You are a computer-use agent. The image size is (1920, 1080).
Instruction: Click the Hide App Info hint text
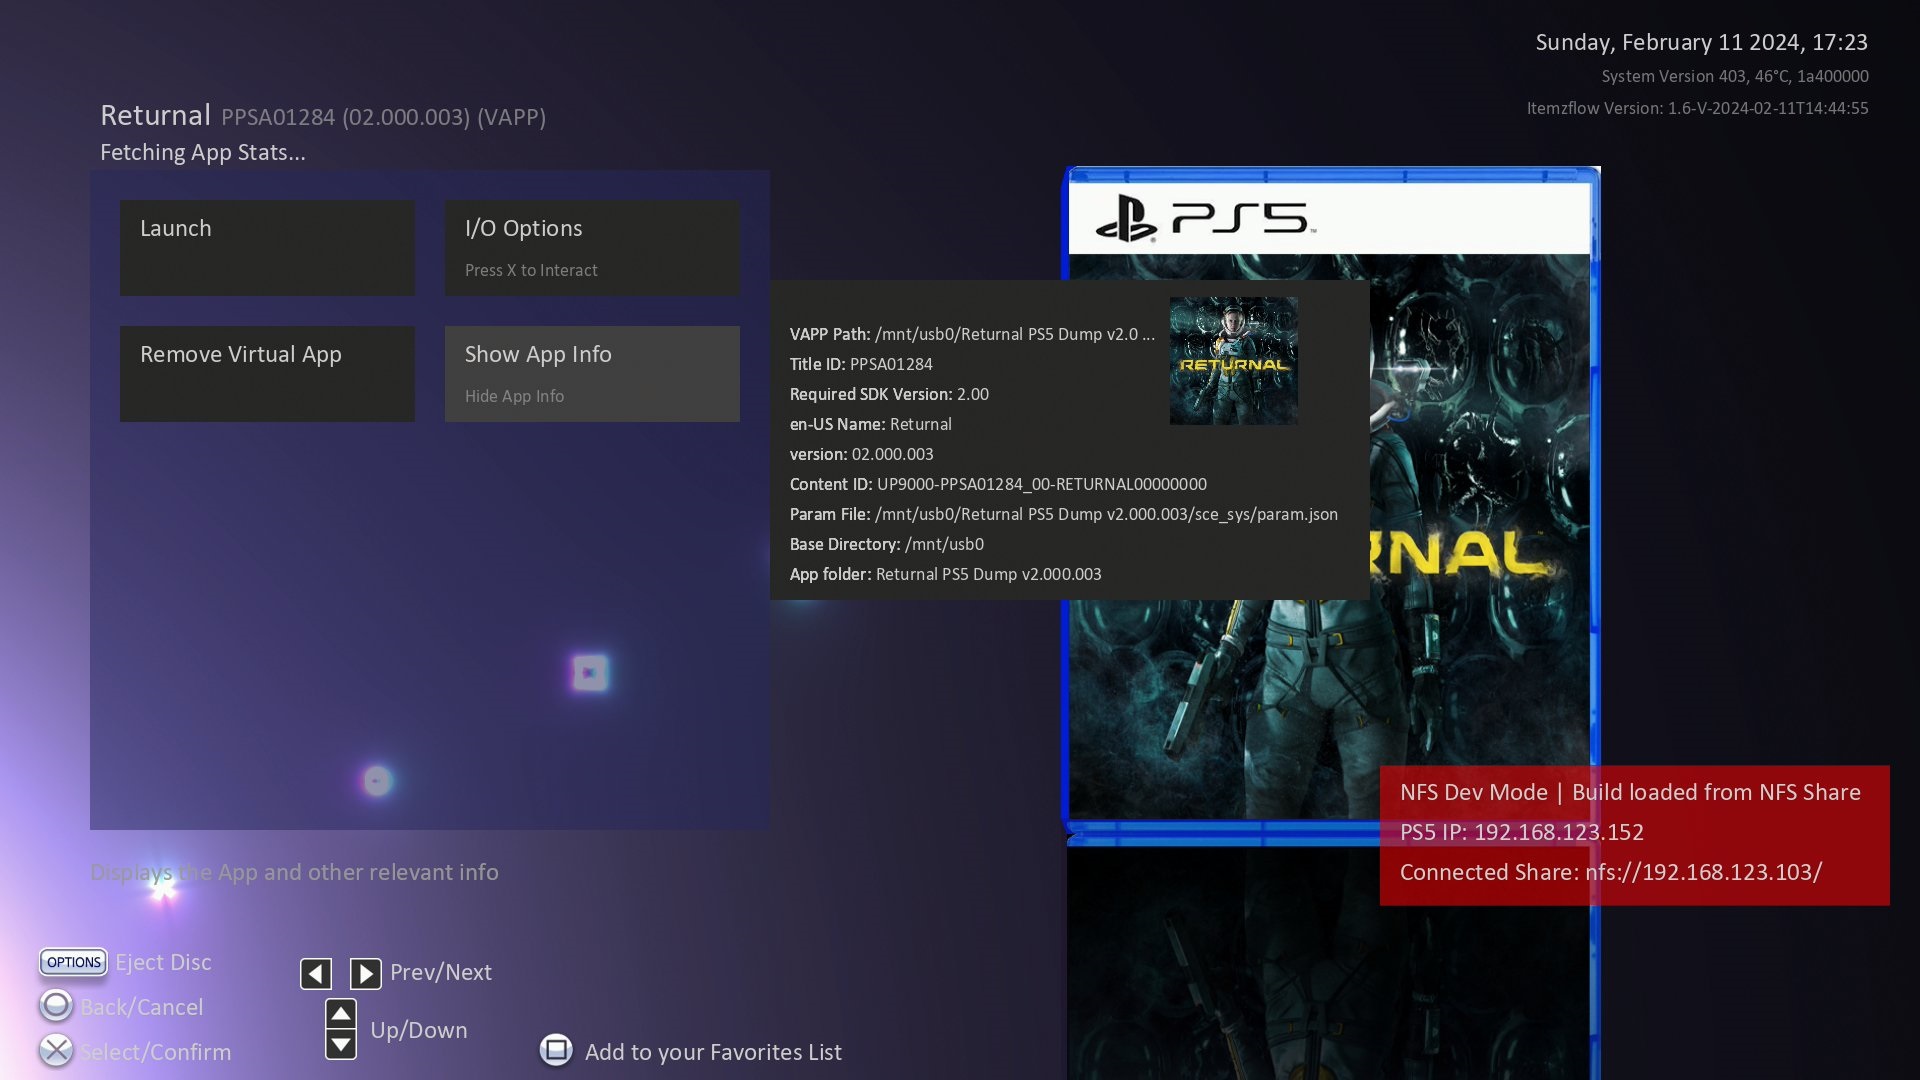514,396
